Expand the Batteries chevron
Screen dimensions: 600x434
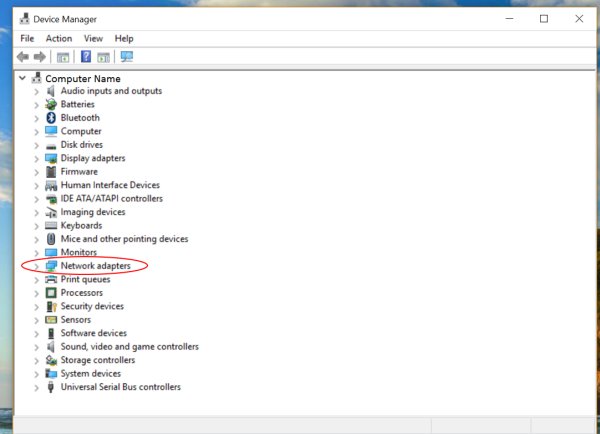[36, 105]
